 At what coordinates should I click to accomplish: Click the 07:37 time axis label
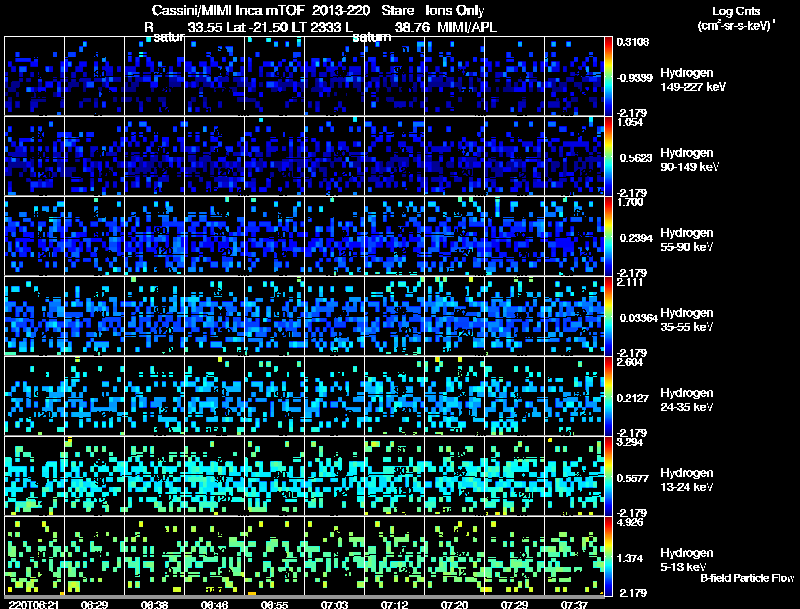(x=575, y=604)
